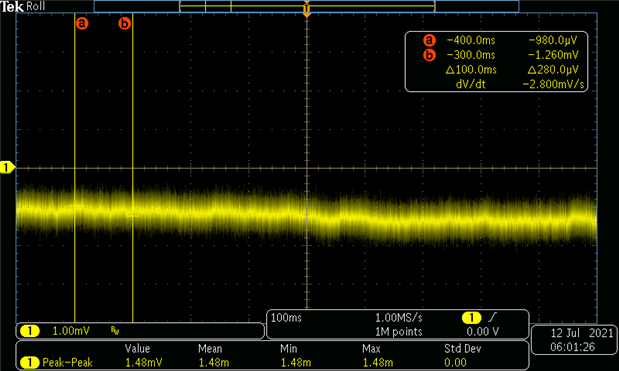The image size is (619, 371).
Task: Click the 1.00MS/s sample rate readout
Action: click(x=399, y=318)
